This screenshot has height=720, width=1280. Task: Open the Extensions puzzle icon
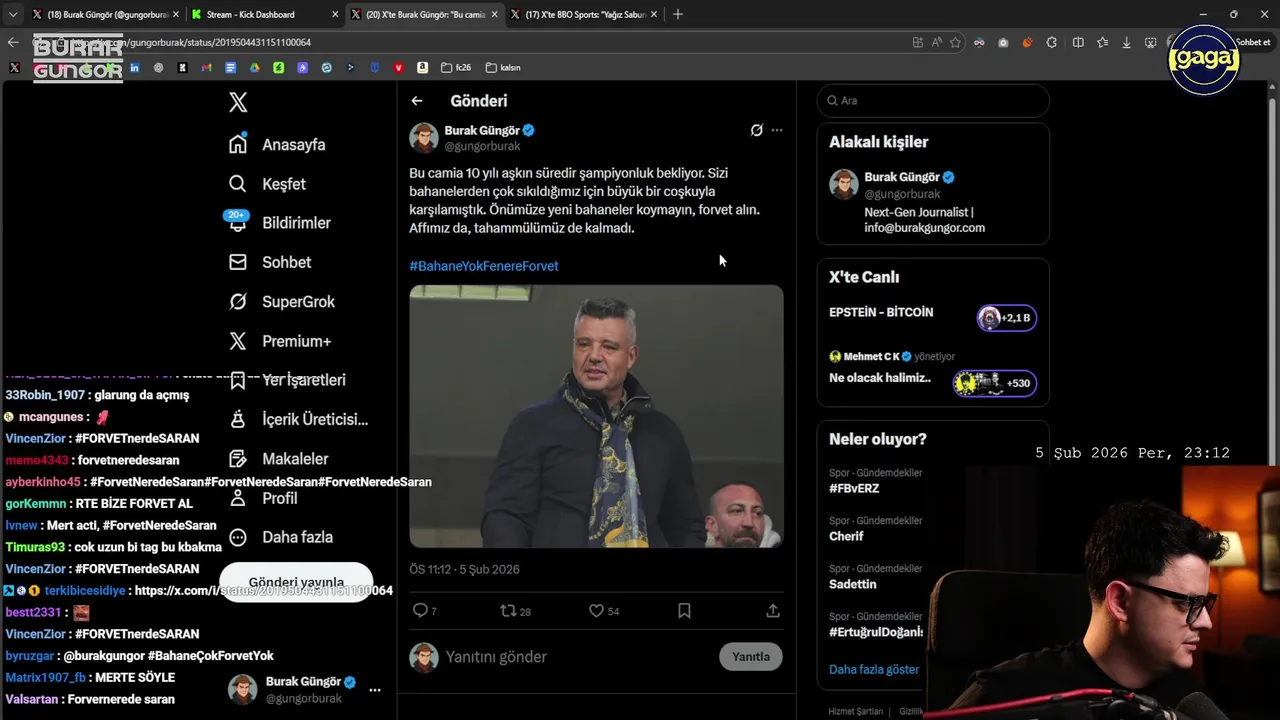(1052, 42)
